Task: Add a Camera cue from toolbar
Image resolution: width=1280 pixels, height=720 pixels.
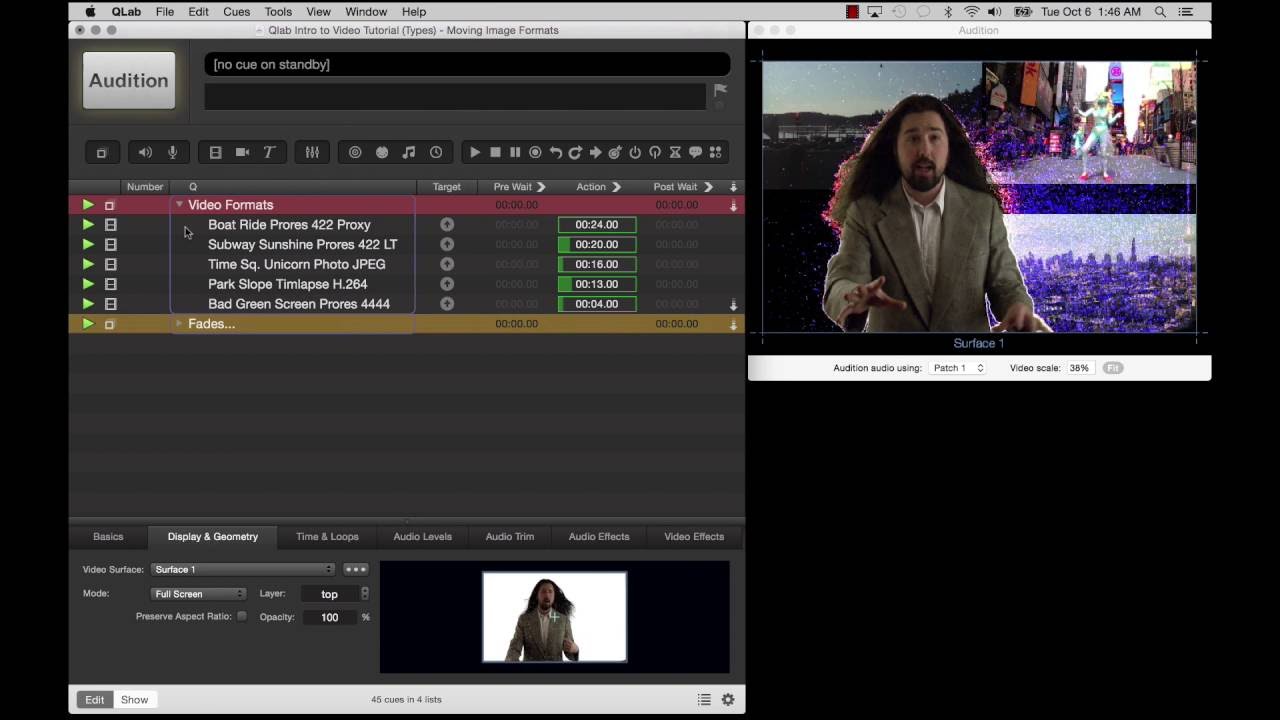Action: (x=242, y=153)
